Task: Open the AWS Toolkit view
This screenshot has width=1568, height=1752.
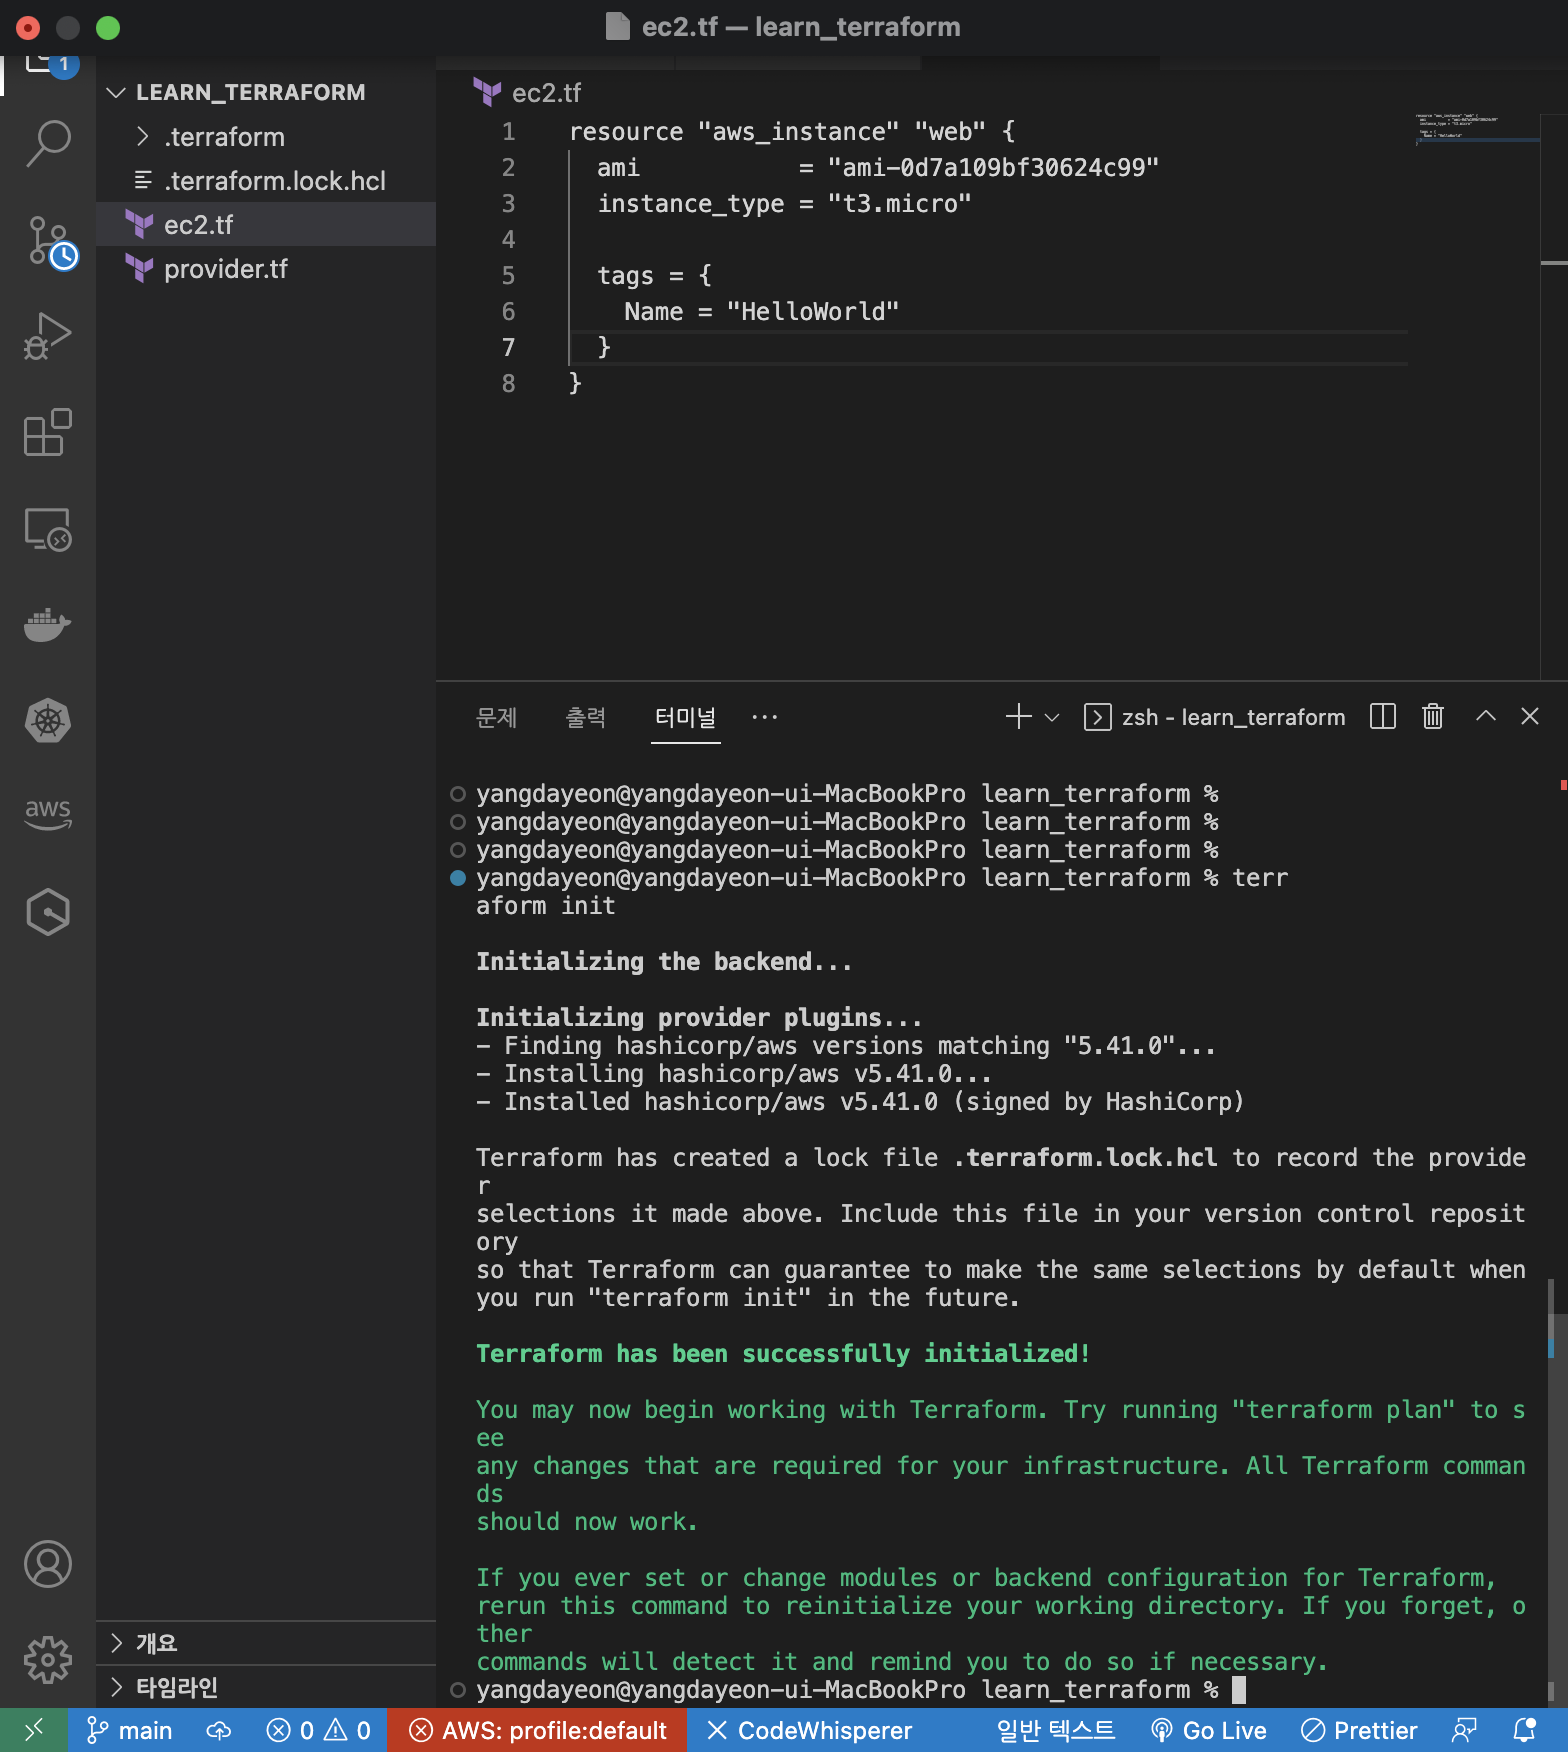Action: [48, 814]
